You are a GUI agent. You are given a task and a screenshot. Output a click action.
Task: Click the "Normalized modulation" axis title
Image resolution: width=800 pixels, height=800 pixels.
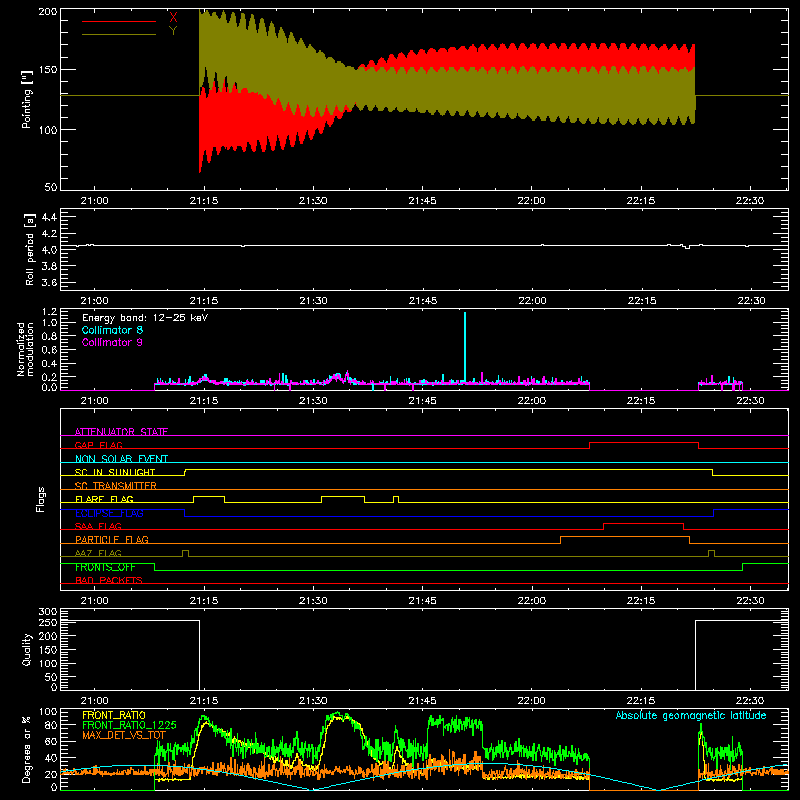click(24, 349)
